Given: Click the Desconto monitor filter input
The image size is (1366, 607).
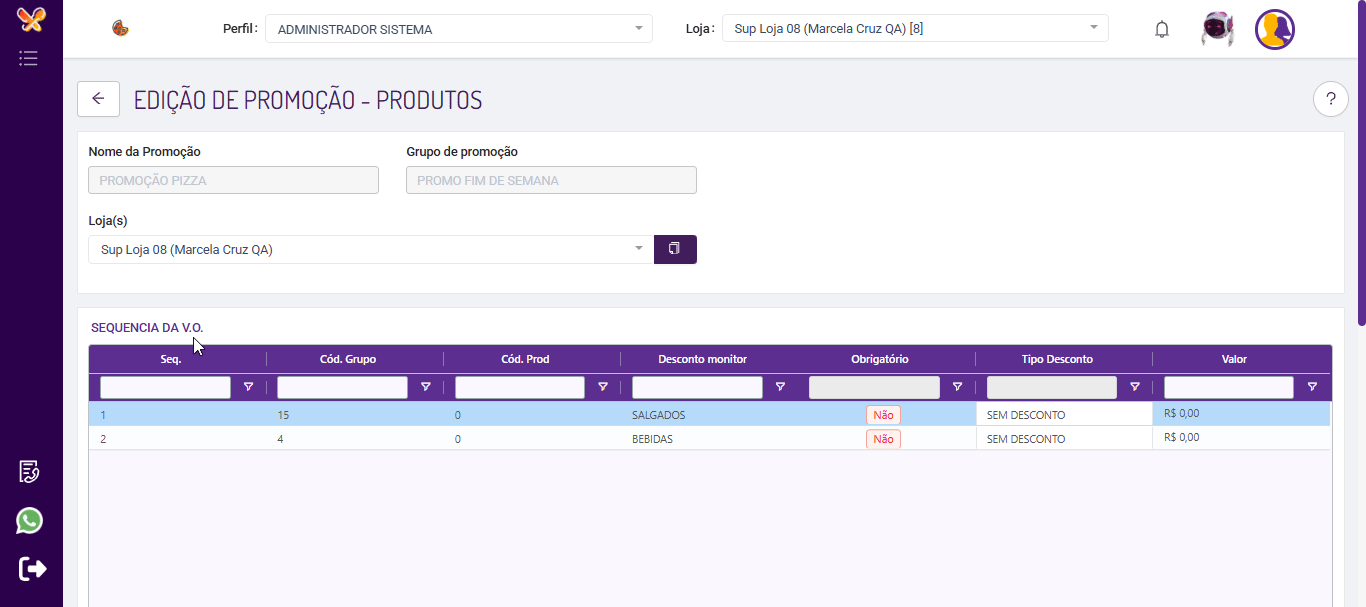Looking at the screenshot, I should pos(697,387).
